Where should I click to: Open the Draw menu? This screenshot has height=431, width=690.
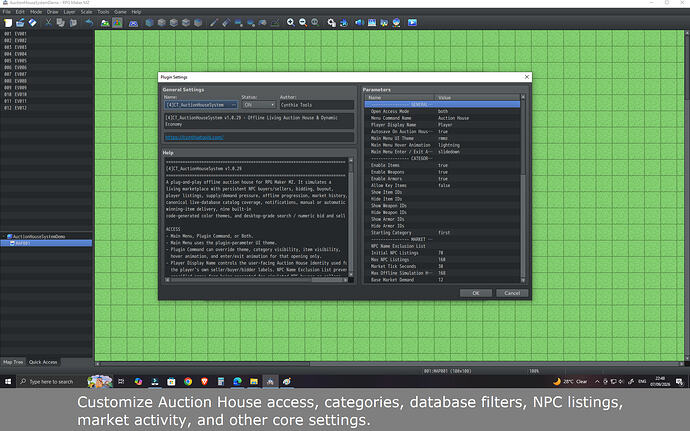tap(52, 12)
